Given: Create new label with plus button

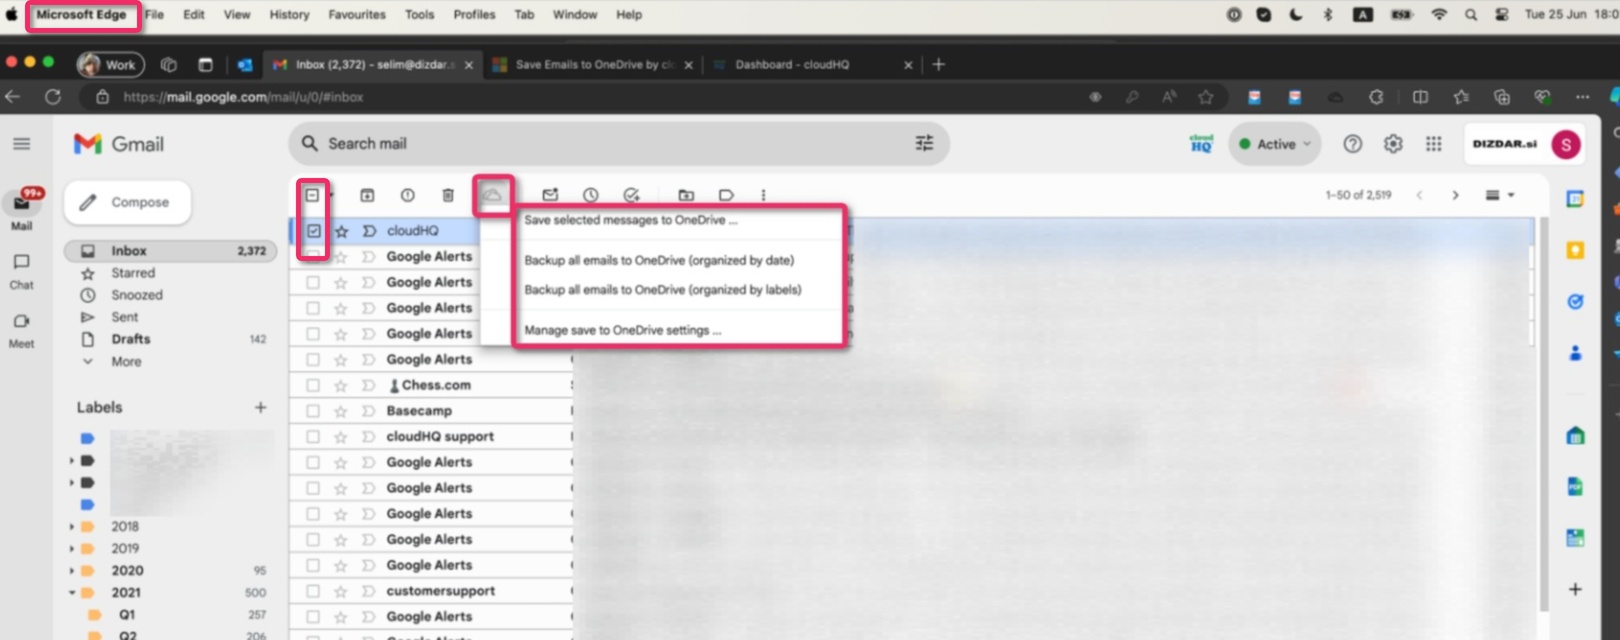Looking at the screenshot, I should [260, 407].
